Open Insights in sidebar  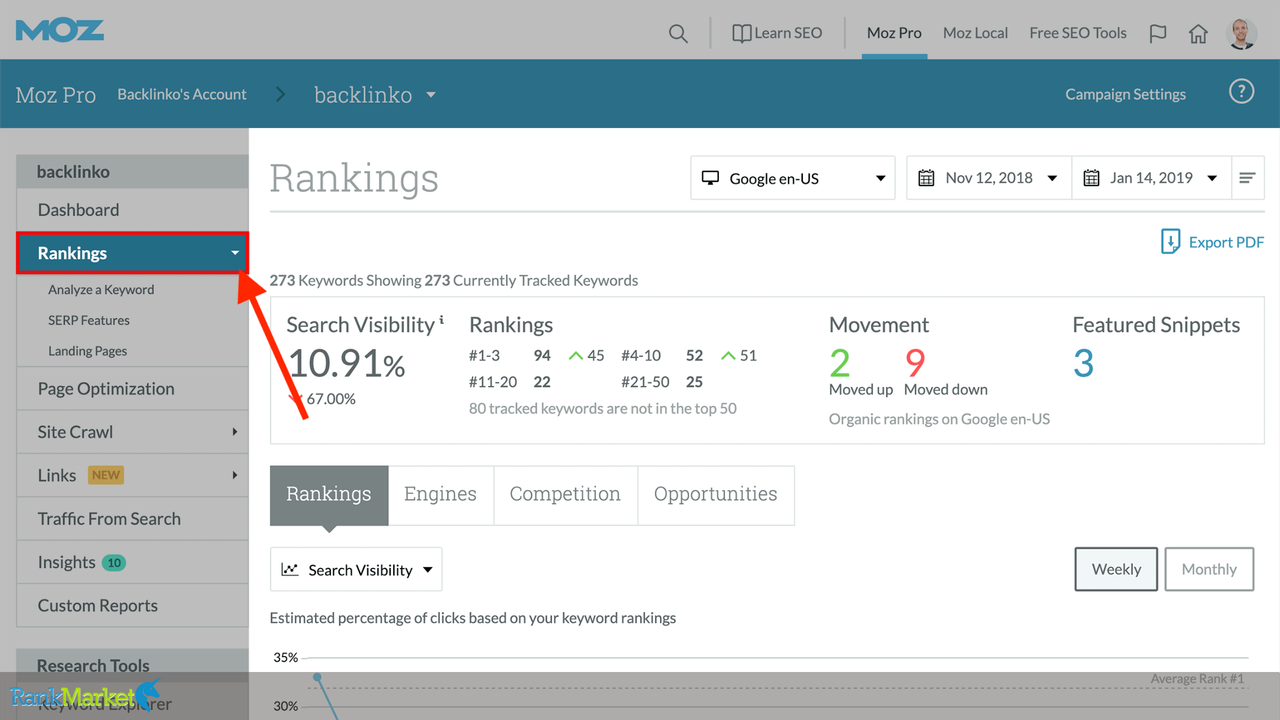pos(132,562)
